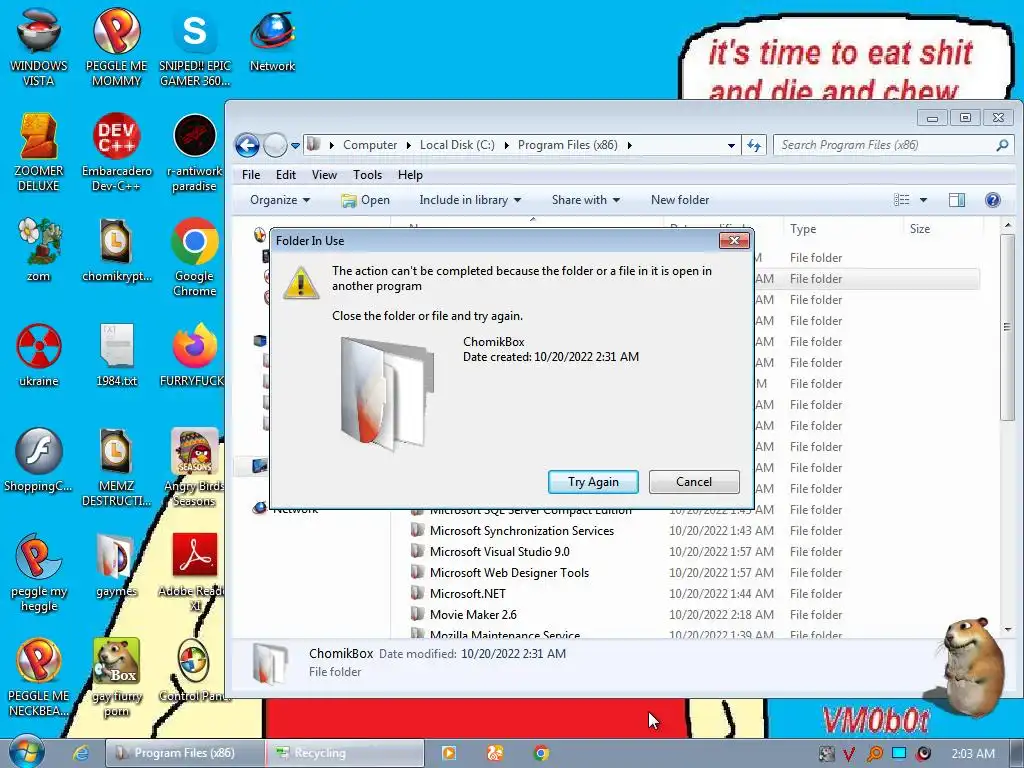The width and height of the screenshot is (1024, 768).
Task: Open the Google Chrome desktop shortcut
Action: tap(195, 257)
